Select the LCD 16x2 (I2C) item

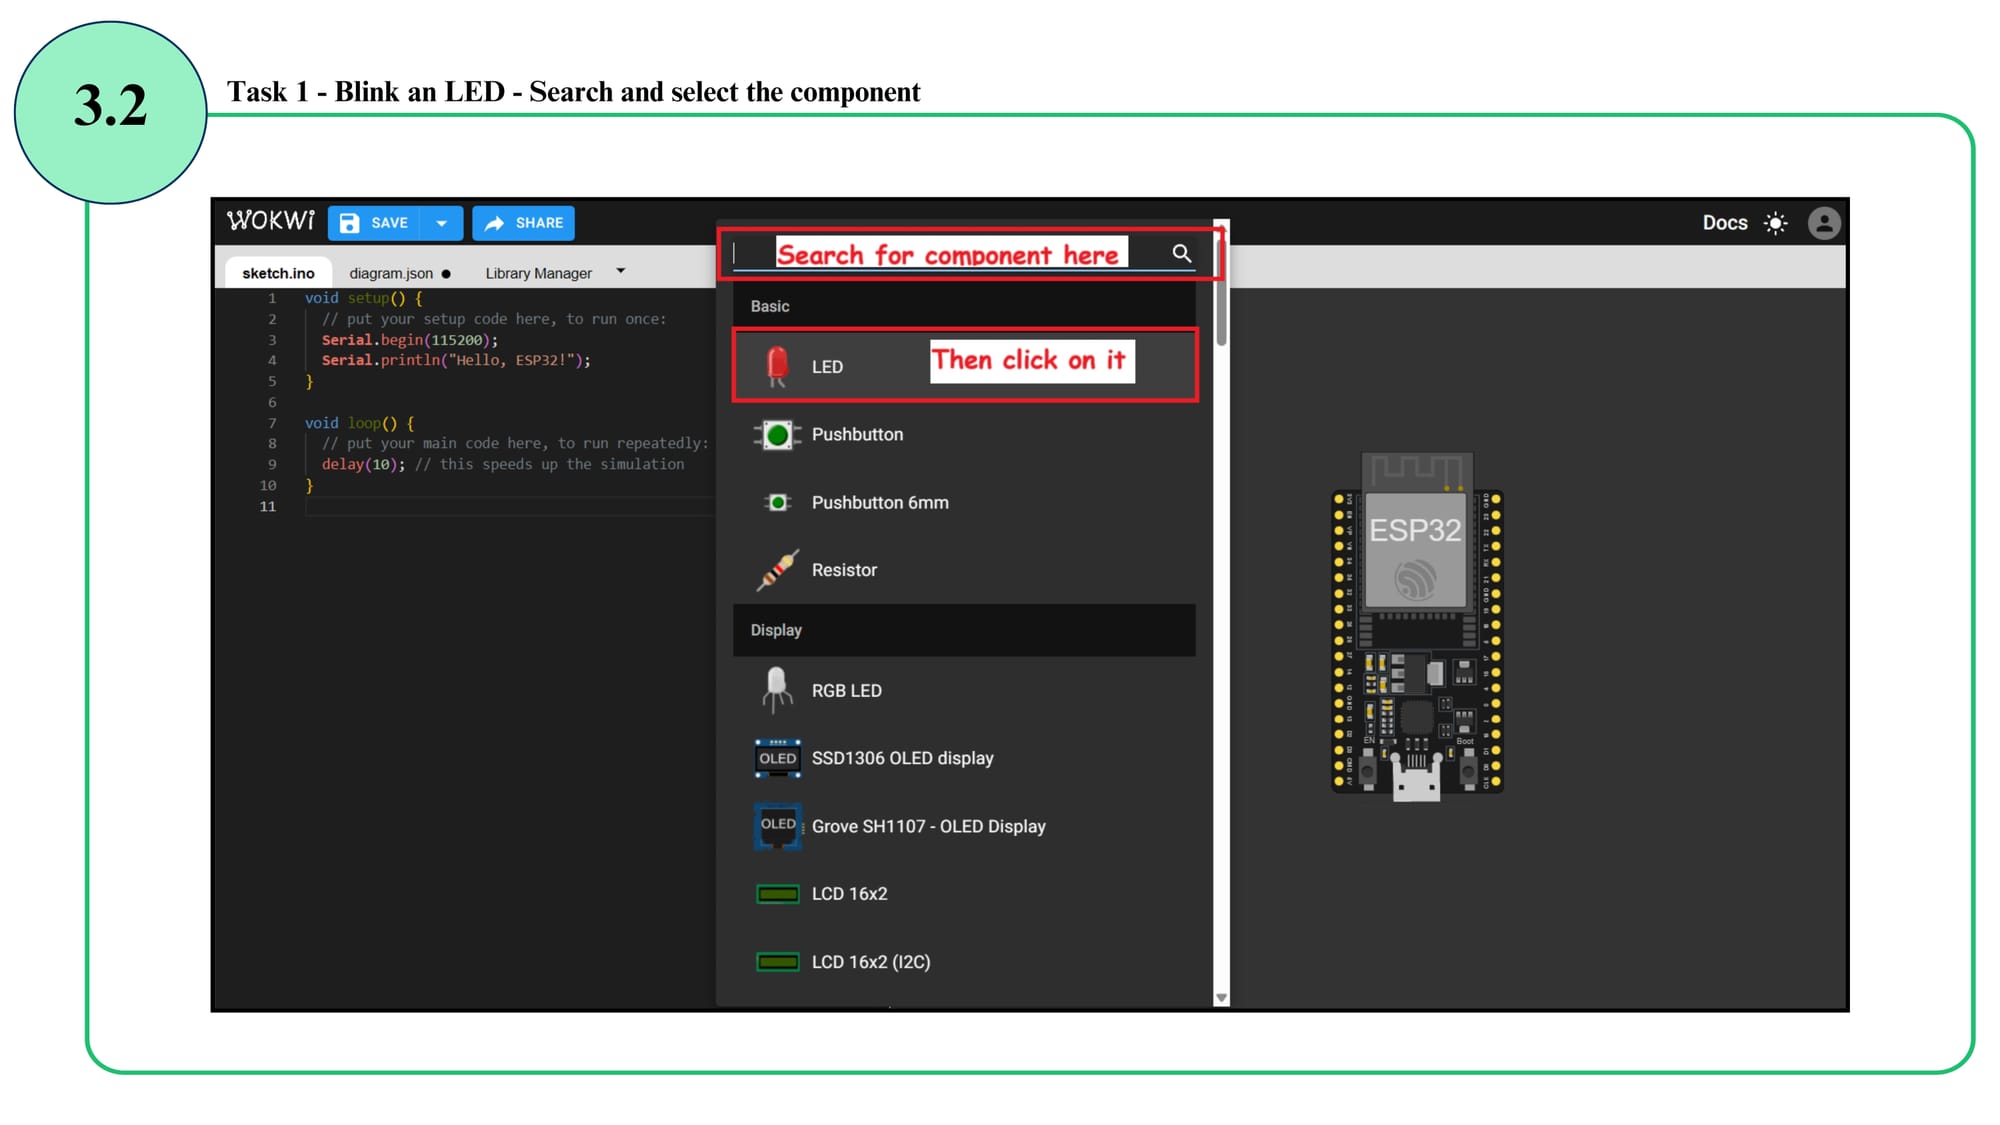(870, 962)
